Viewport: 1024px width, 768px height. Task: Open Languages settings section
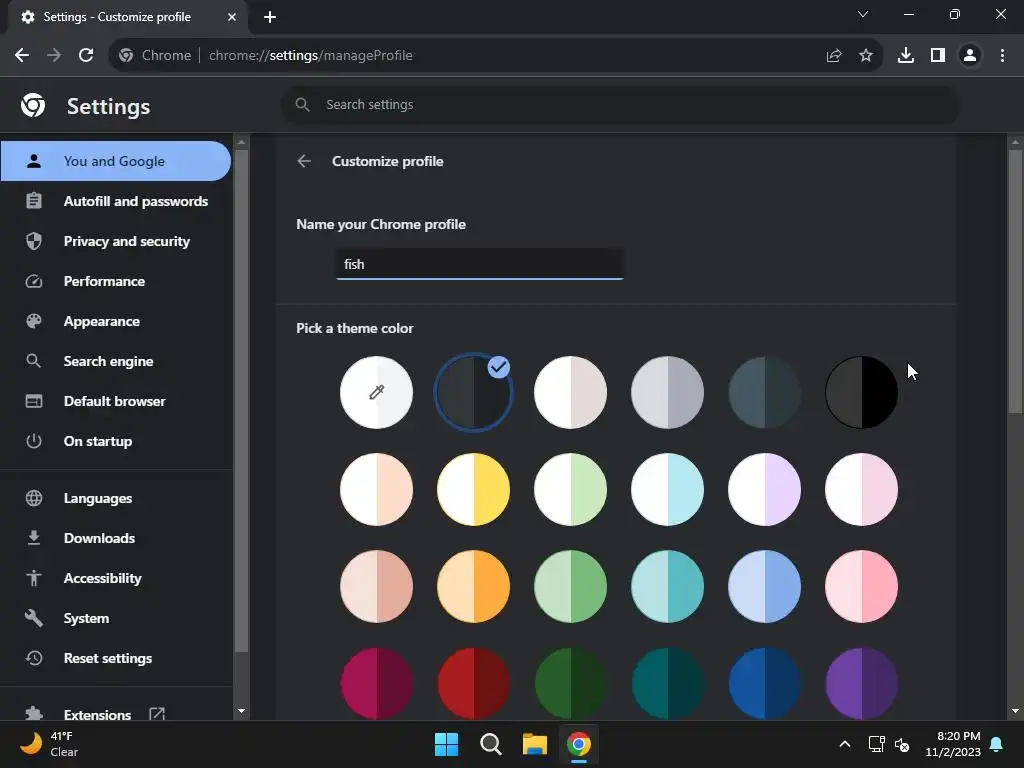pos(116,498)
